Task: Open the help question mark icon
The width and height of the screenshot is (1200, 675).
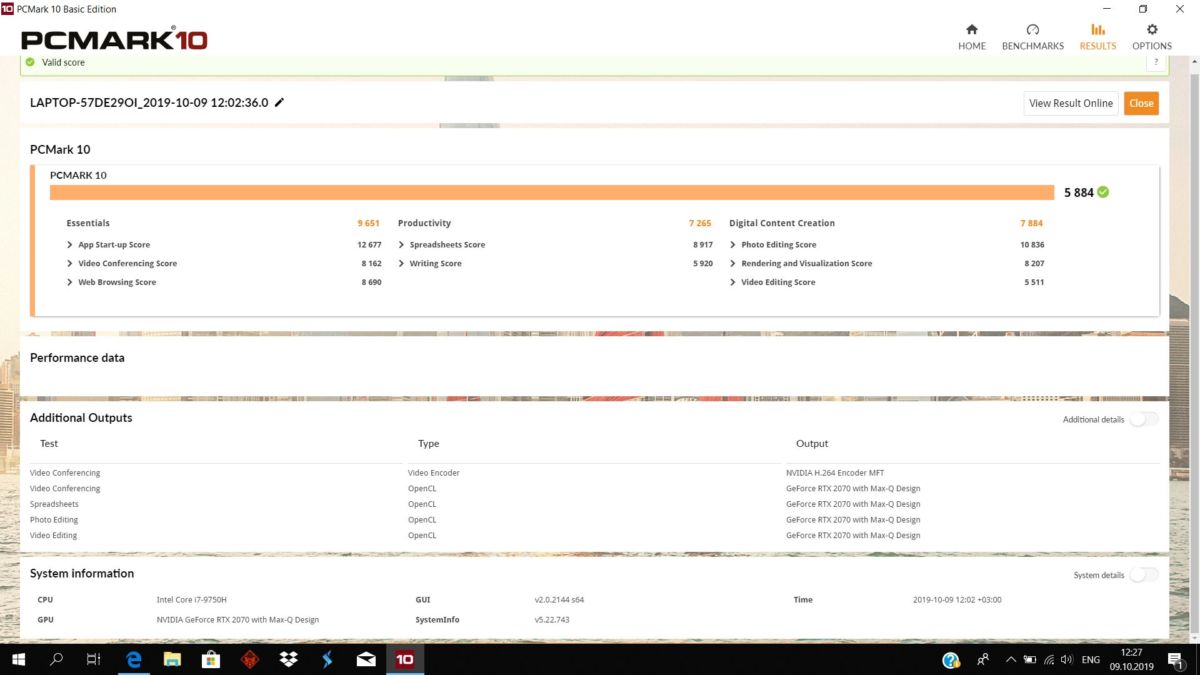Action: pos(1156,62)
